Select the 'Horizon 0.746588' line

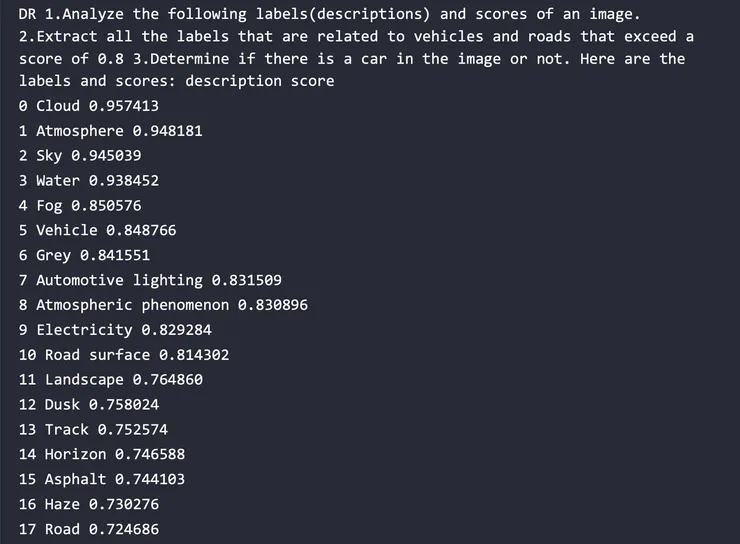tap(102, 455)
